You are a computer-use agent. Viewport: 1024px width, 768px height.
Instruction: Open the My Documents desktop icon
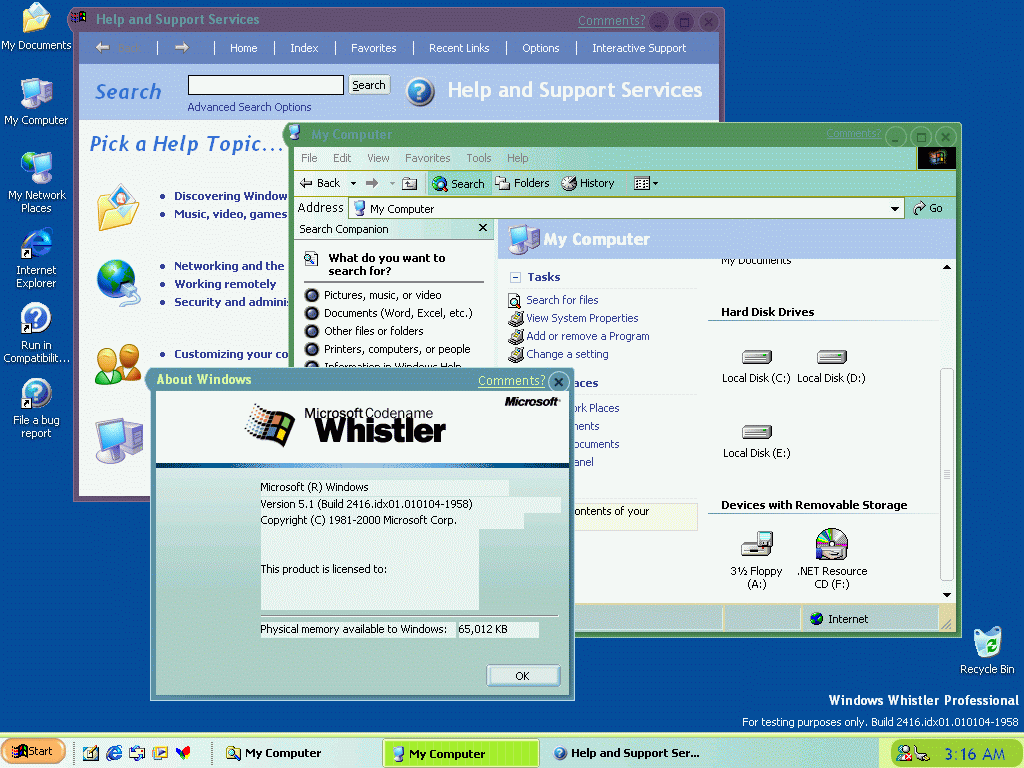36,26
